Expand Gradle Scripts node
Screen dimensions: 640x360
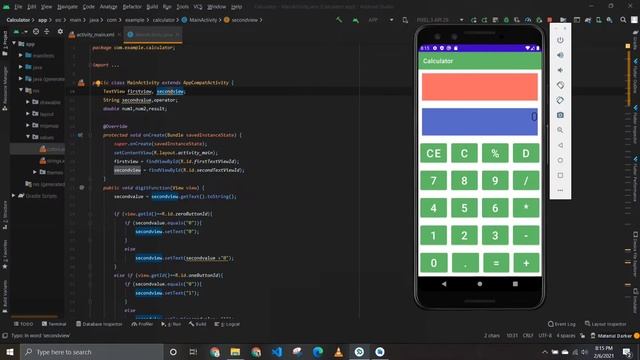point(14,196)
